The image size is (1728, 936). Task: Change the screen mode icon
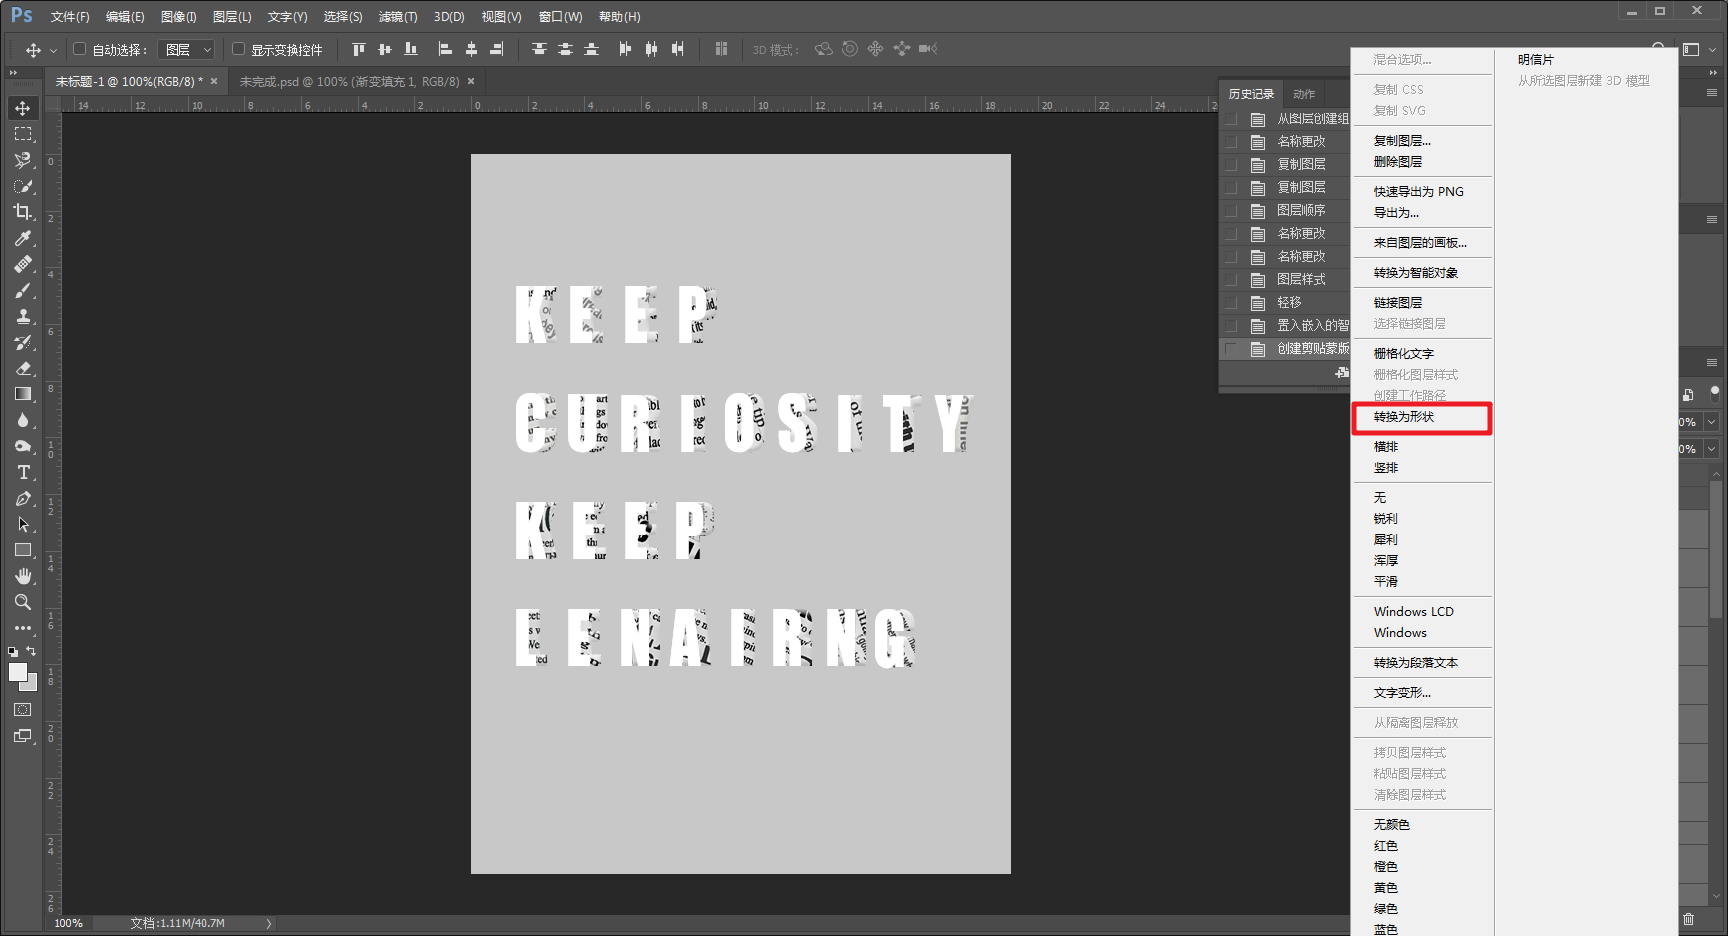coord(23,736)
